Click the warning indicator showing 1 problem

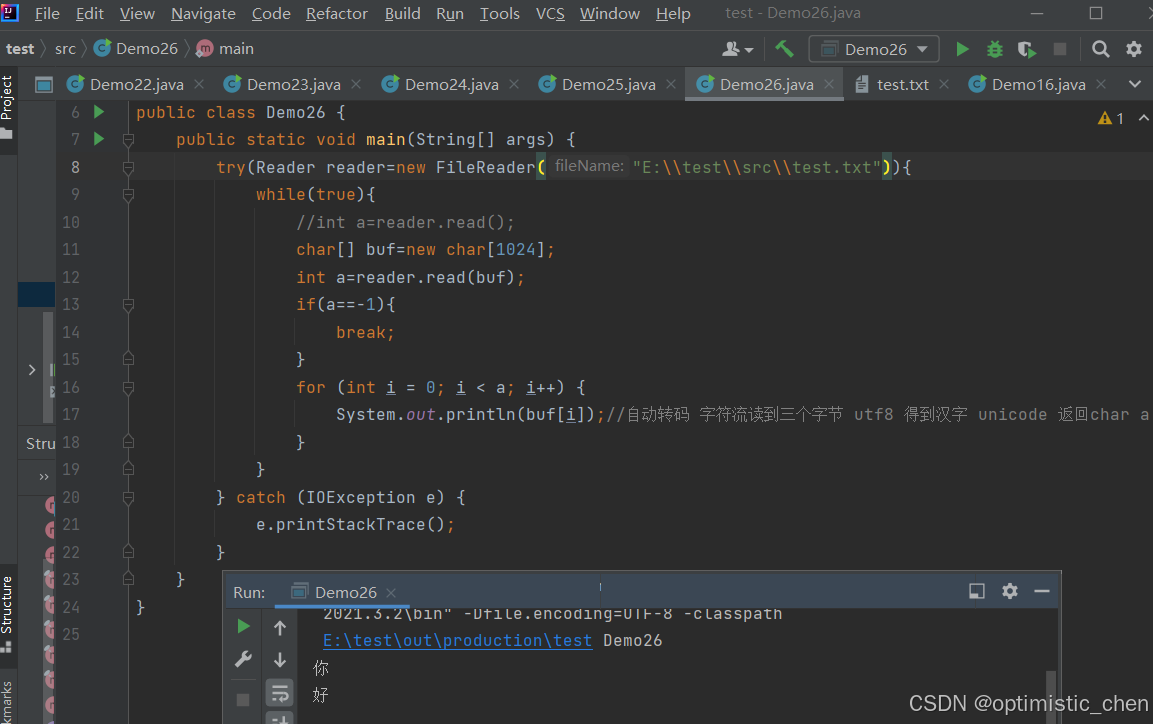pos(1110,118)
